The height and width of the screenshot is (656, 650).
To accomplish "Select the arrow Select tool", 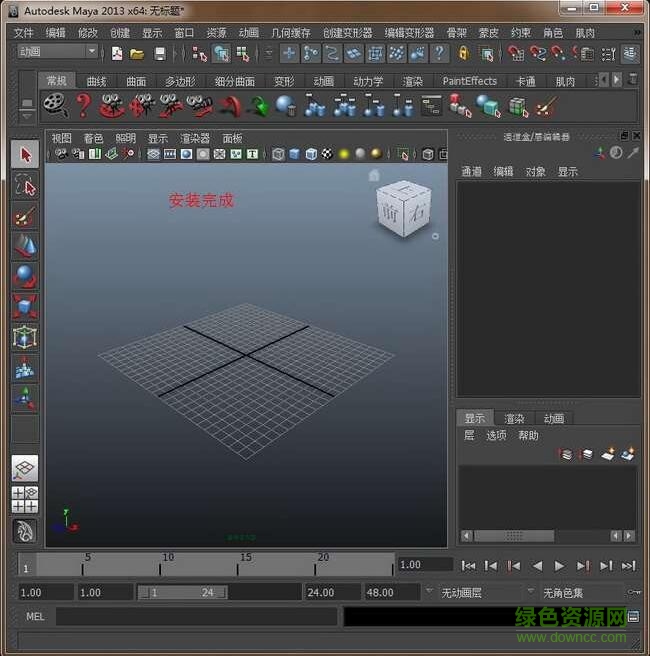I will 25,154.
